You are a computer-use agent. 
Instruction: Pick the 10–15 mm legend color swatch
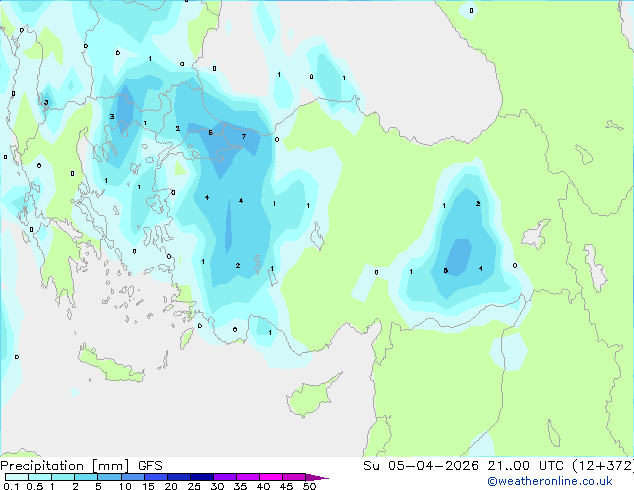[x=132, y=477]
